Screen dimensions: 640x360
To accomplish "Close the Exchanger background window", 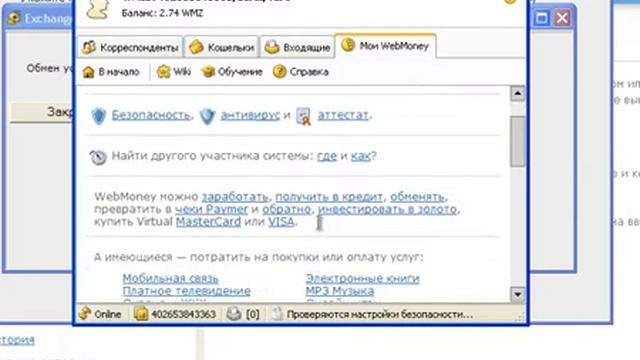I will 562,18.
